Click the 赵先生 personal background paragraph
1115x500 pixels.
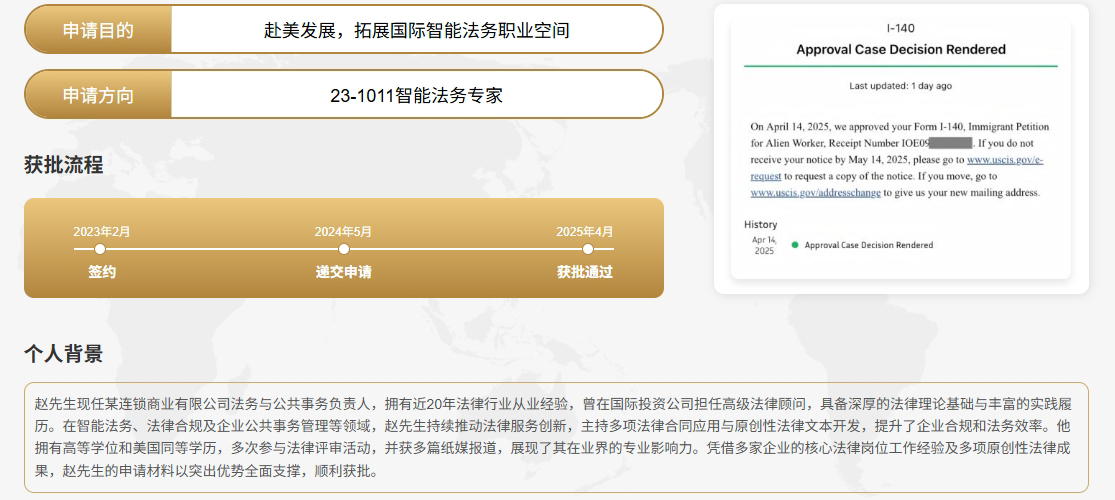(556, 437)
